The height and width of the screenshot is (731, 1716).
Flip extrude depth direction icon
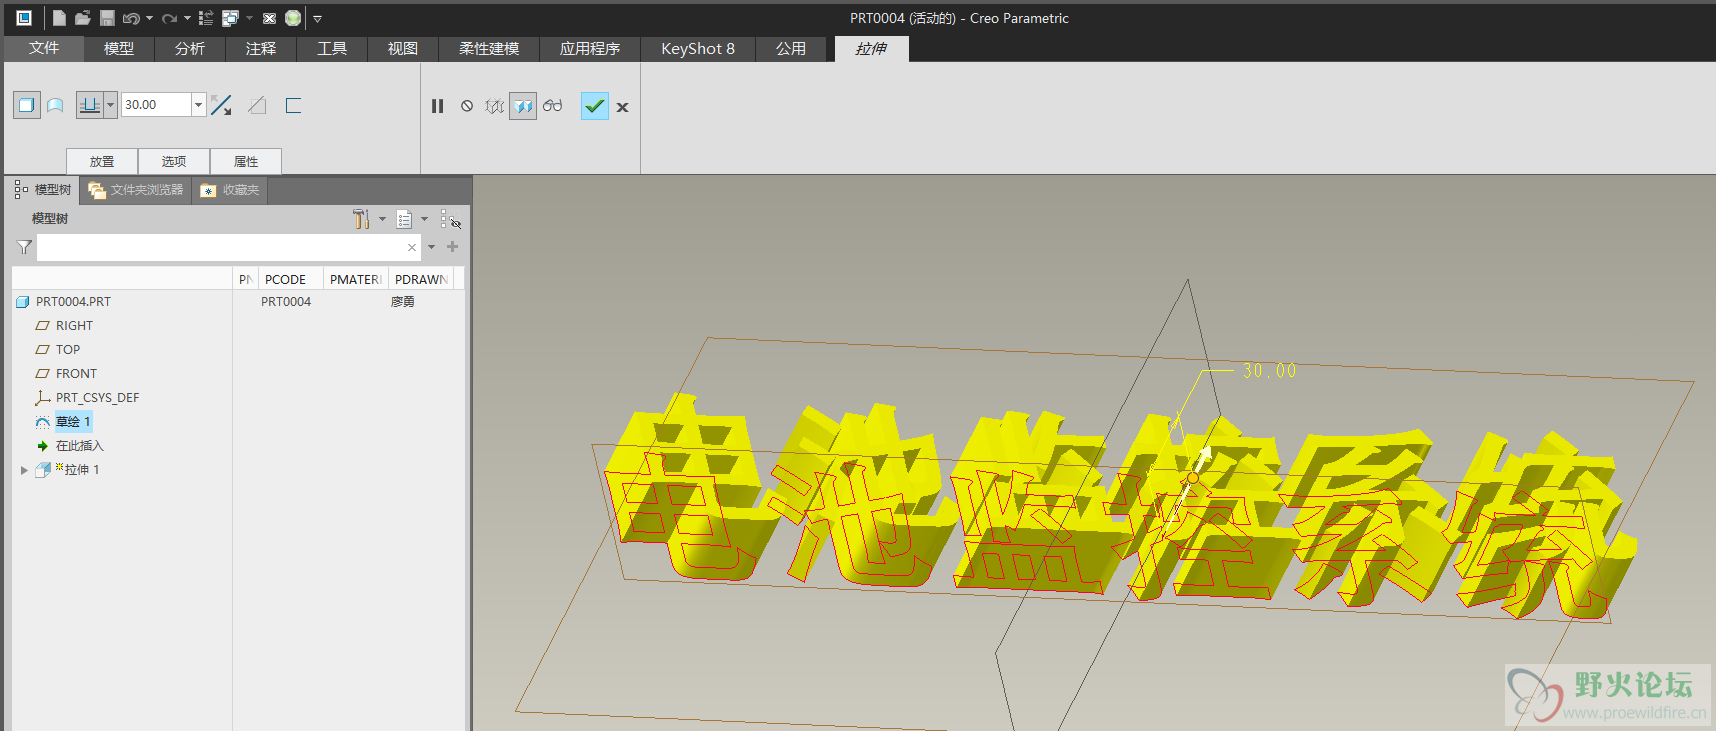pyautogui.click(x=222, y=105)
